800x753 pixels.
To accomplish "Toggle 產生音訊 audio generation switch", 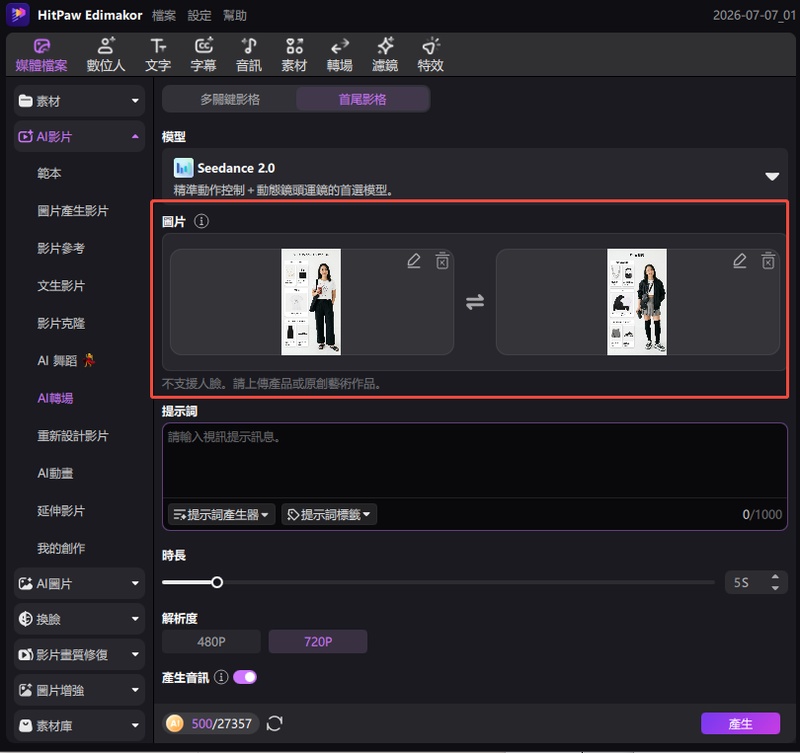I will (x=245, y=677).
